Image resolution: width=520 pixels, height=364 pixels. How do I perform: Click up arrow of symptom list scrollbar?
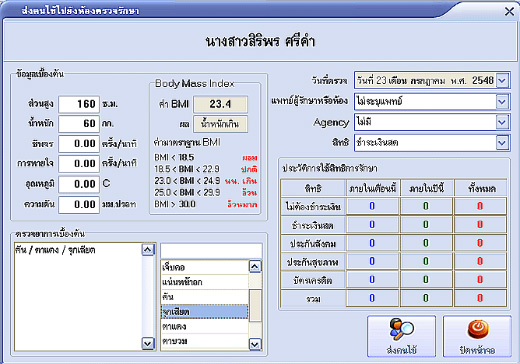[x=255, y=266]
